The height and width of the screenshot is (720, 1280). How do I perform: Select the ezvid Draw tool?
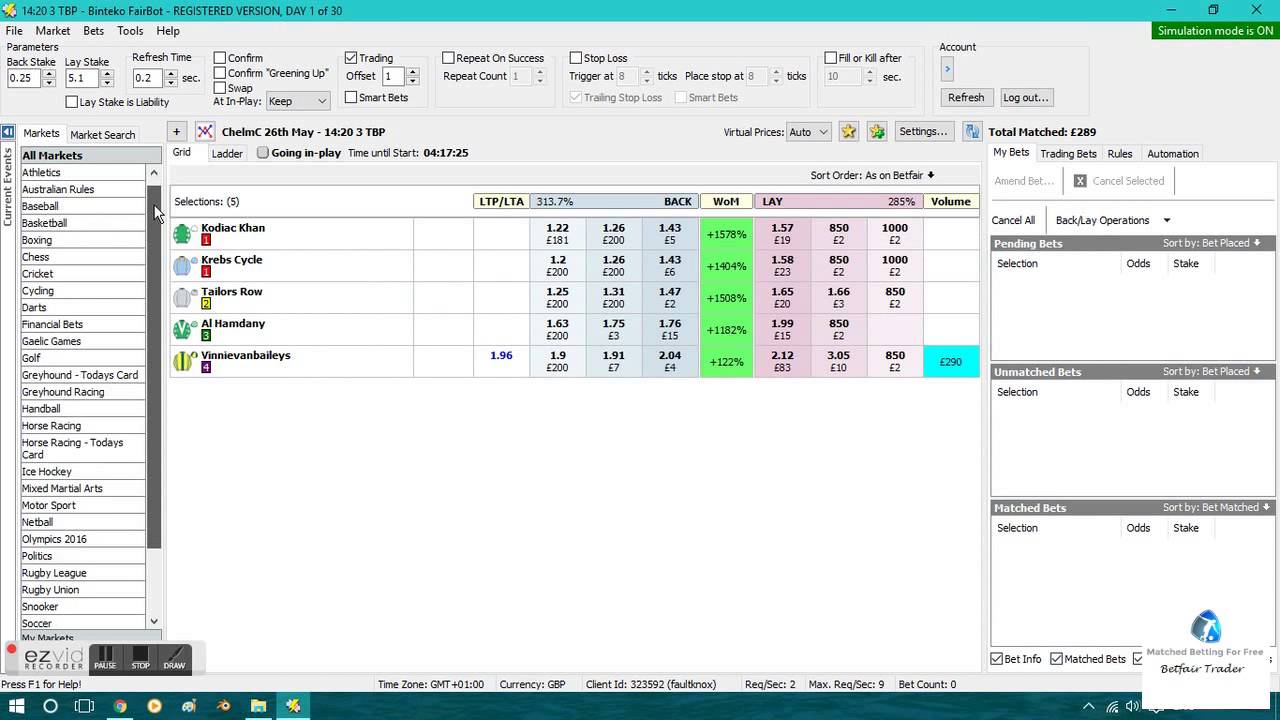174,658
